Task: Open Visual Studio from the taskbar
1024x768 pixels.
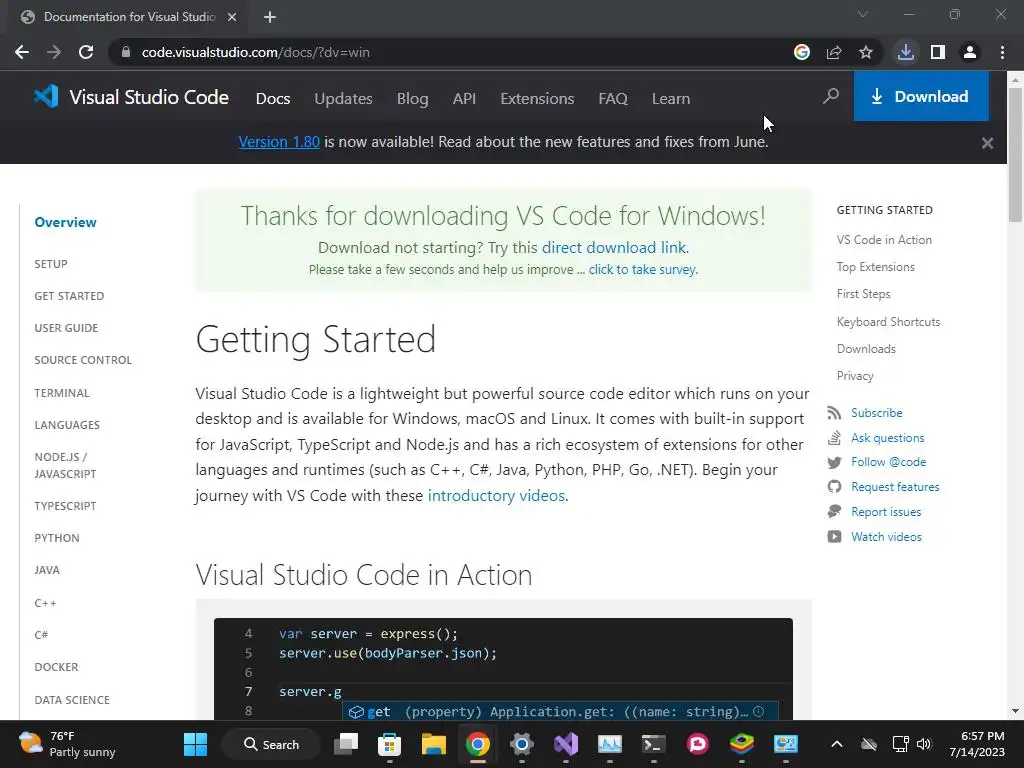Action: coord(566,744)
